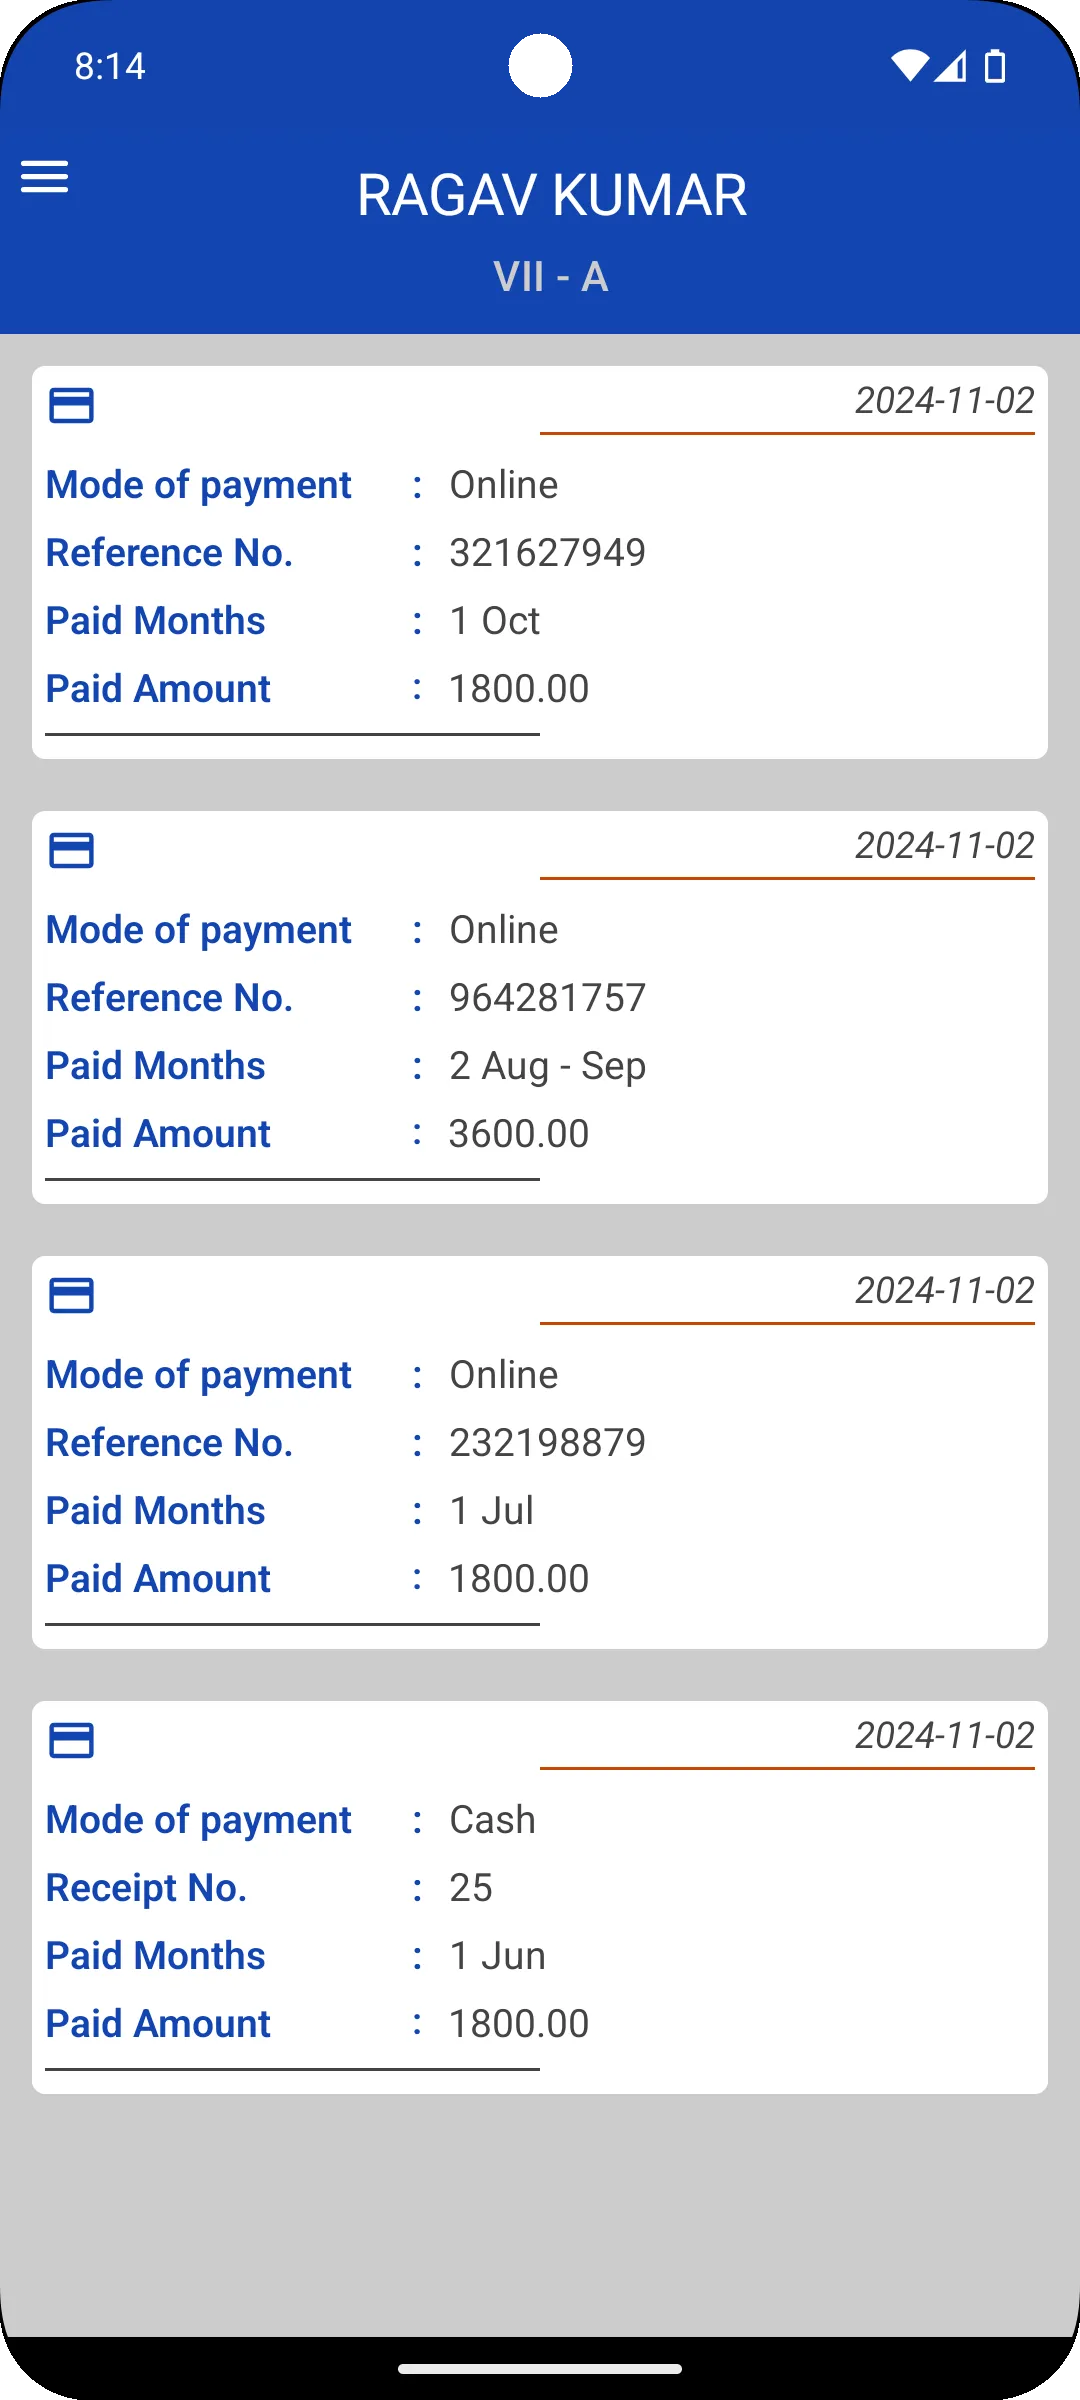Select reference number 232198879
Viewport: 1080px width, 2400px height.
[547, 1443]
